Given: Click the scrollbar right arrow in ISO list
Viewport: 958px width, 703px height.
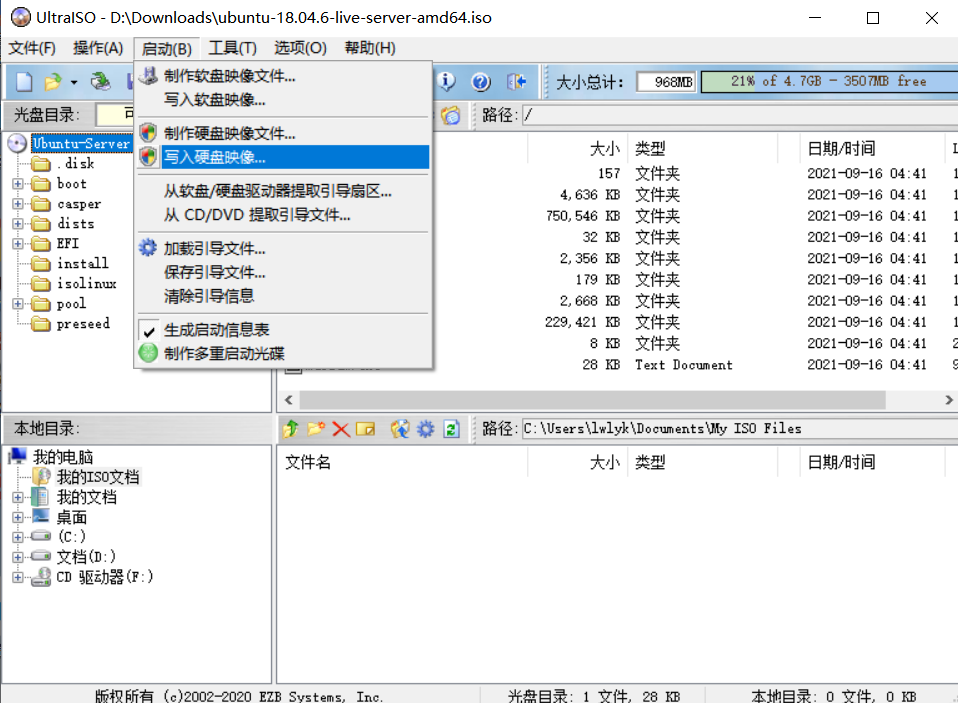Looking at the screenshot, I should [948, 399].
